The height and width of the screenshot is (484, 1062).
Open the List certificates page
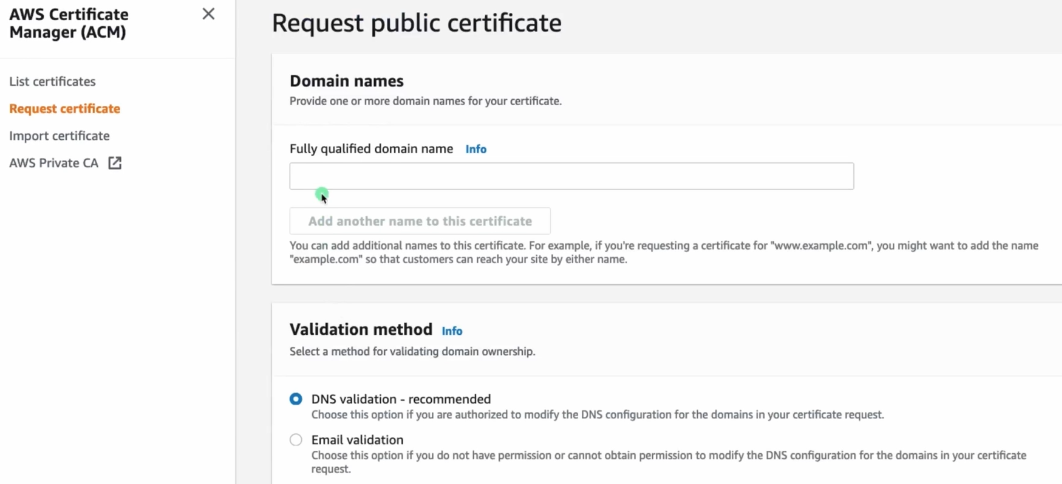(52, 81)
